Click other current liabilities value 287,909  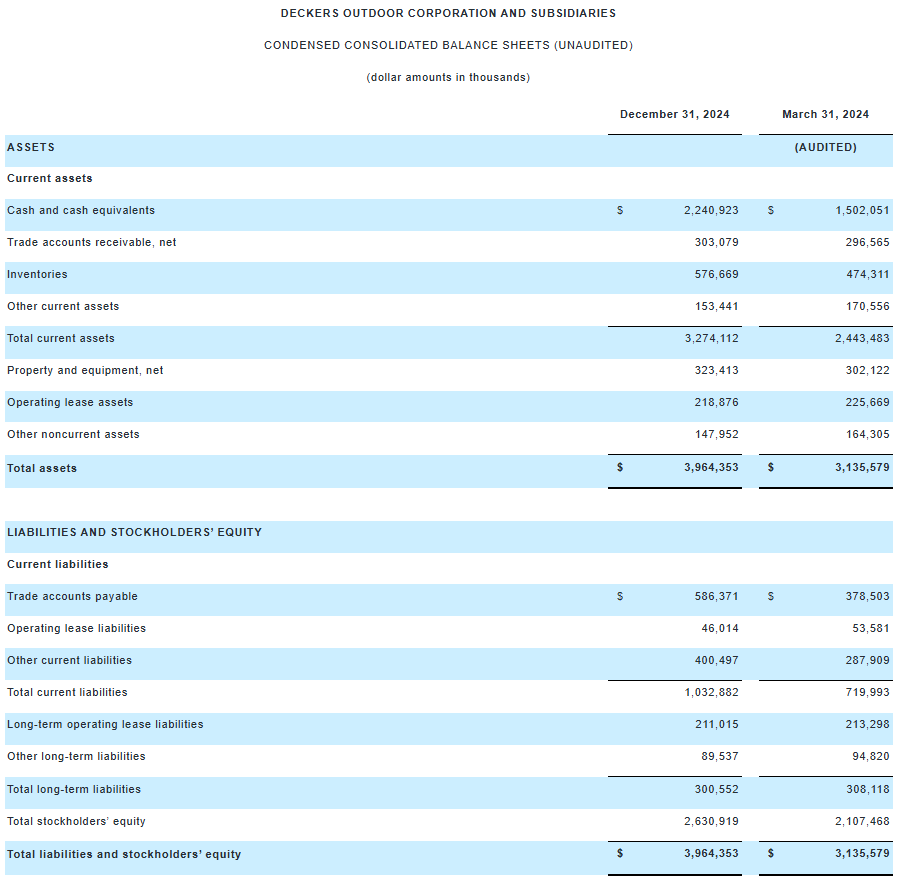[867, 661]
